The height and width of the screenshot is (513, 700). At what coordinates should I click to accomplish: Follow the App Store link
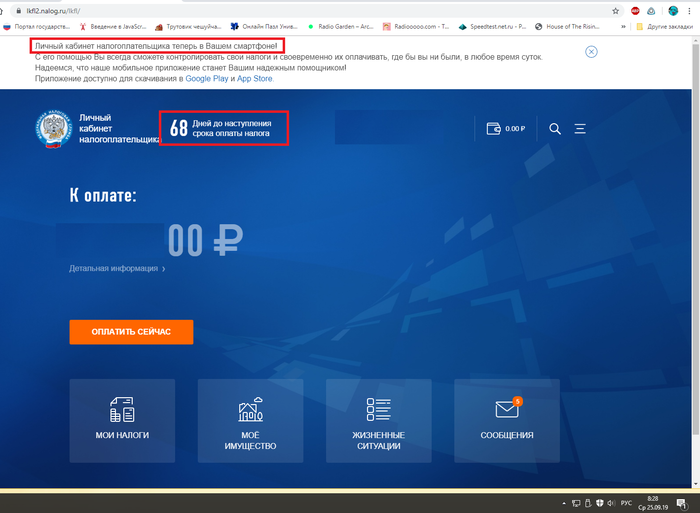(x=254, y=79)
